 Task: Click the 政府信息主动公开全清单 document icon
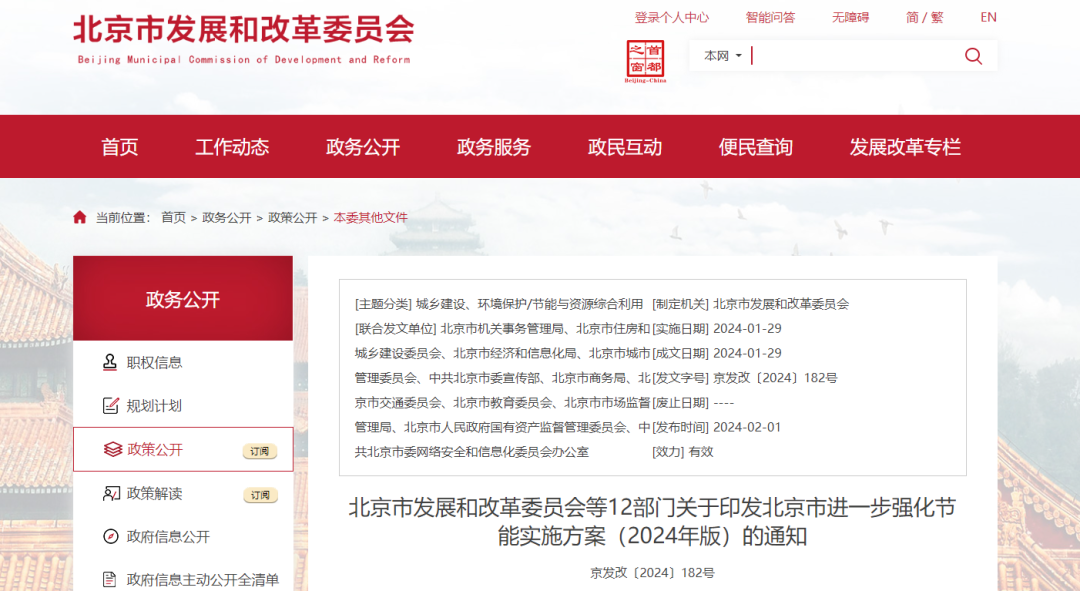[x=110, y=578]
